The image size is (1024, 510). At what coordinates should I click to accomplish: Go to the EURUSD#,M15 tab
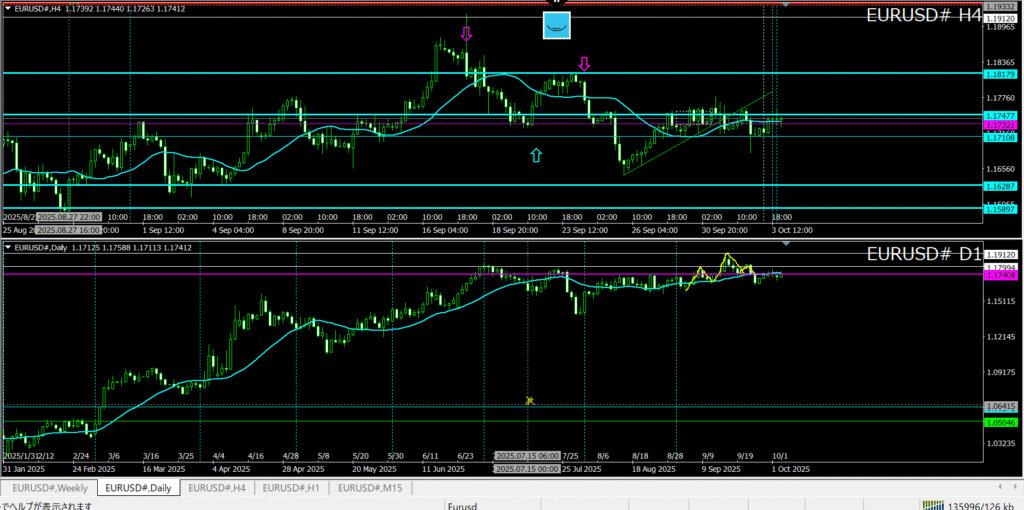pyautogui.click(x=368, y=488)
